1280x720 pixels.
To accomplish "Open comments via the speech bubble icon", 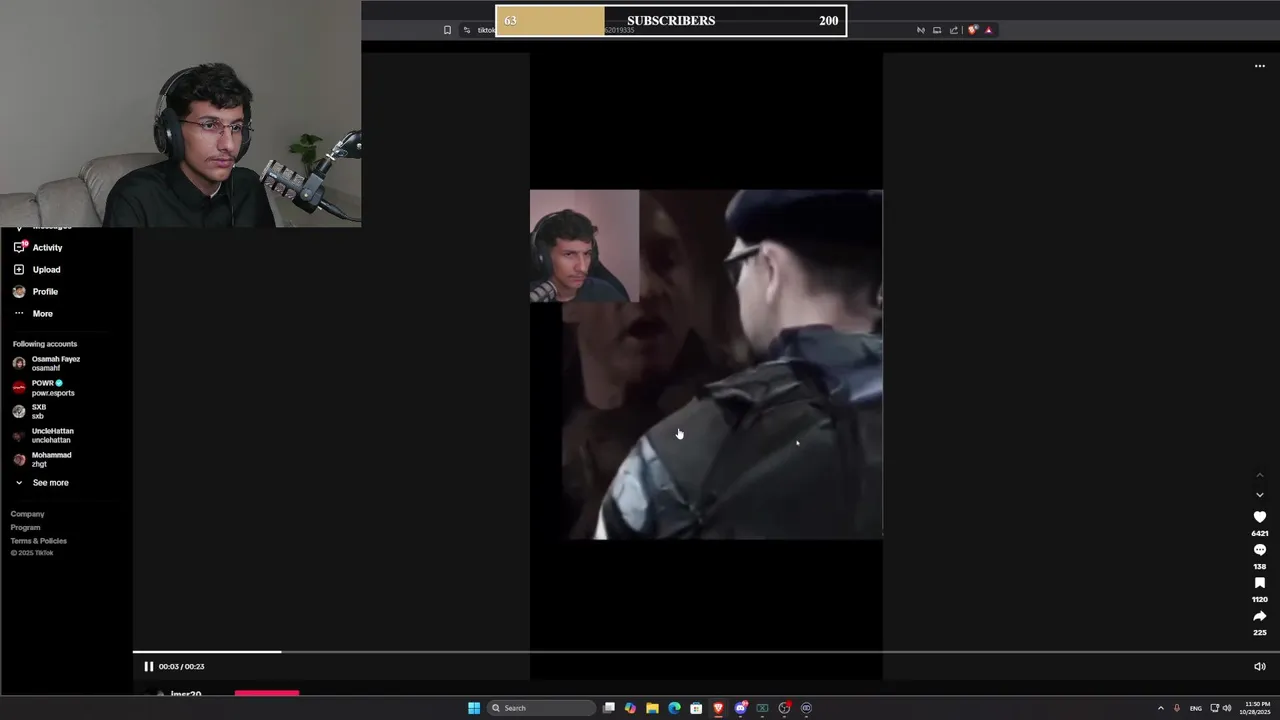I will tap(1259, 550).
